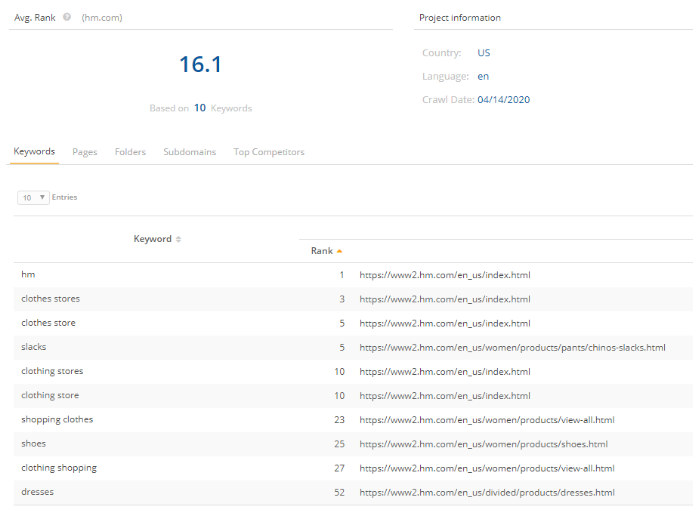Click the rank value 52 for dresses
This screenshot has width=693, height=510.
point(339,493)
